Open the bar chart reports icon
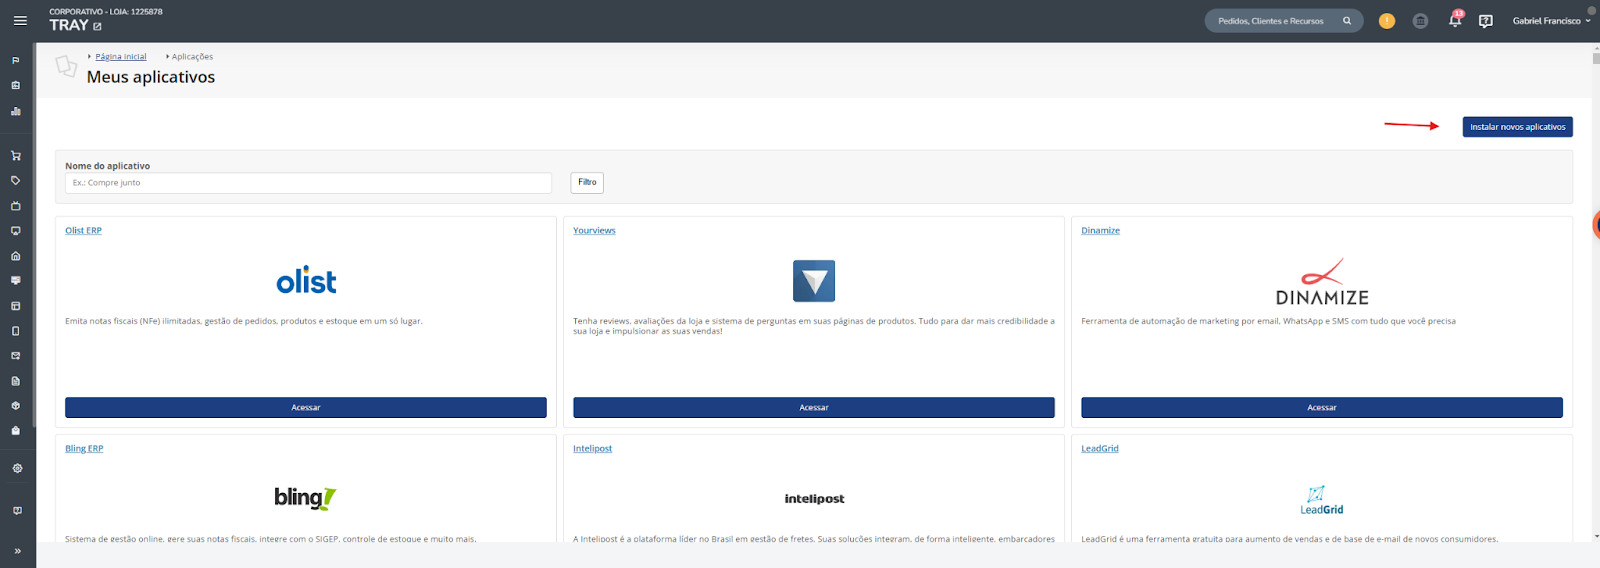 coord(15,111)
